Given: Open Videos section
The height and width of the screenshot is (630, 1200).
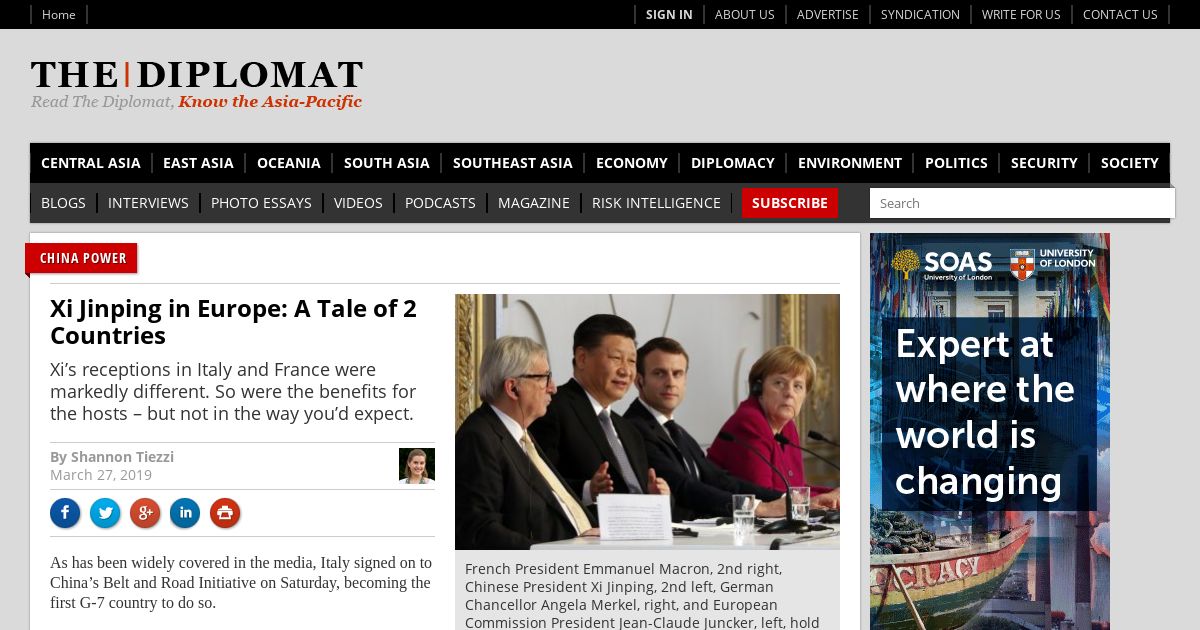Looking at the screenshot, I should click(358, 203).
